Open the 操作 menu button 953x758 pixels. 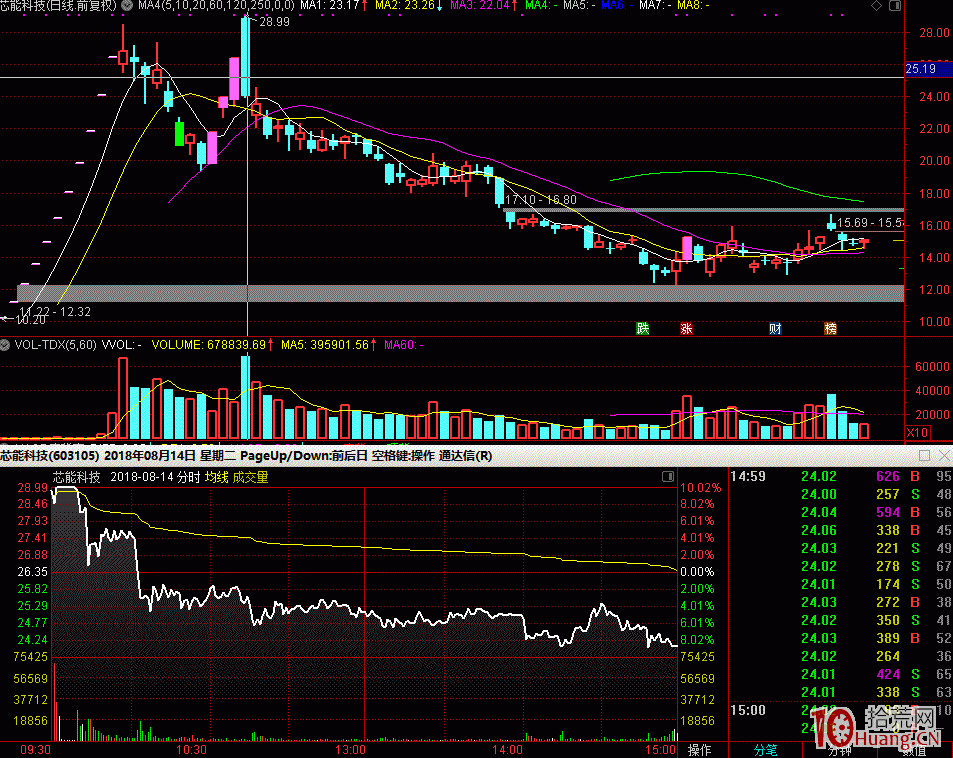[x=700, y=749]
